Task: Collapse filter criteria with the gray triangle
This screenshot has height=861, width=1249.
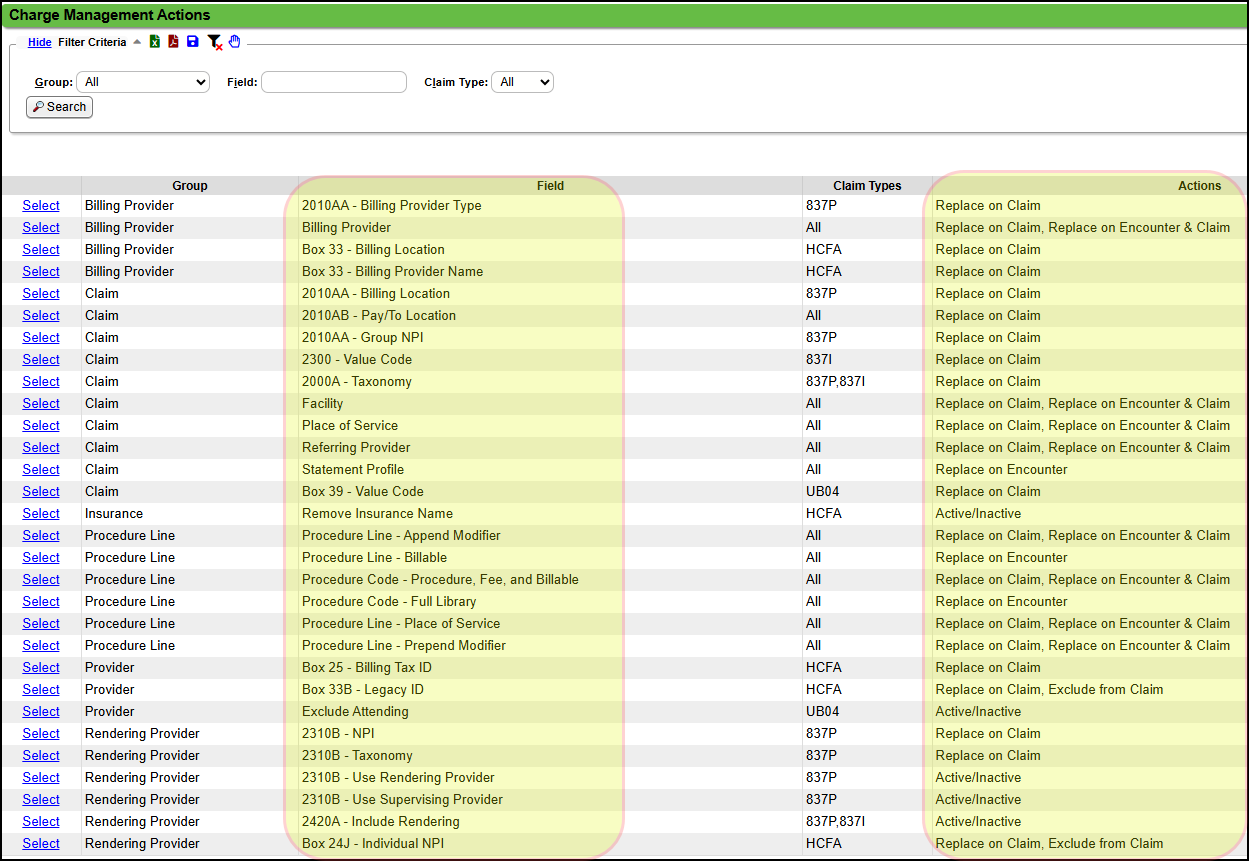Action: (x=137, y=42)
